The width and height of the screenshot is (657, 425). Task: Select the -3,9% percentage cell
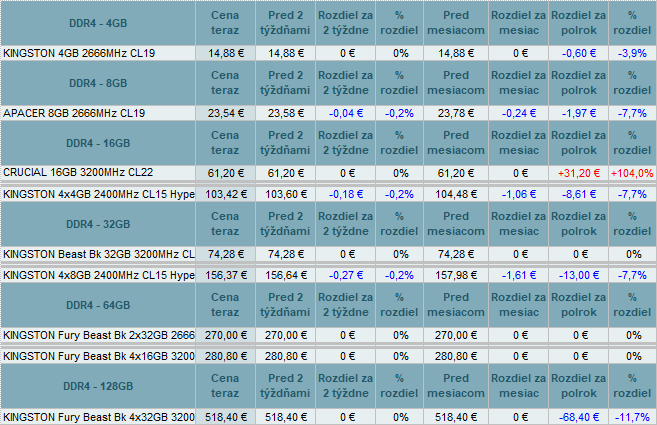click(x=632, y=53)
